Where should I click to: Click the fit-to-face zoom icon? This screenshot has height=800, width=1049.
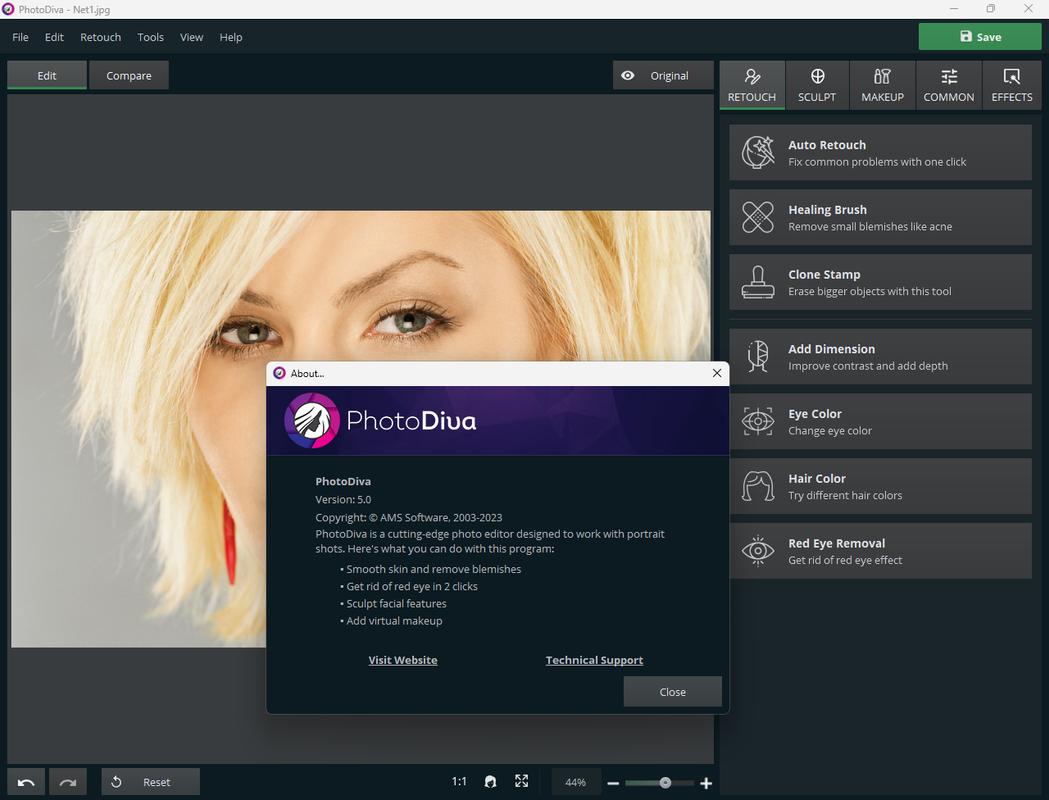(490, 781)
